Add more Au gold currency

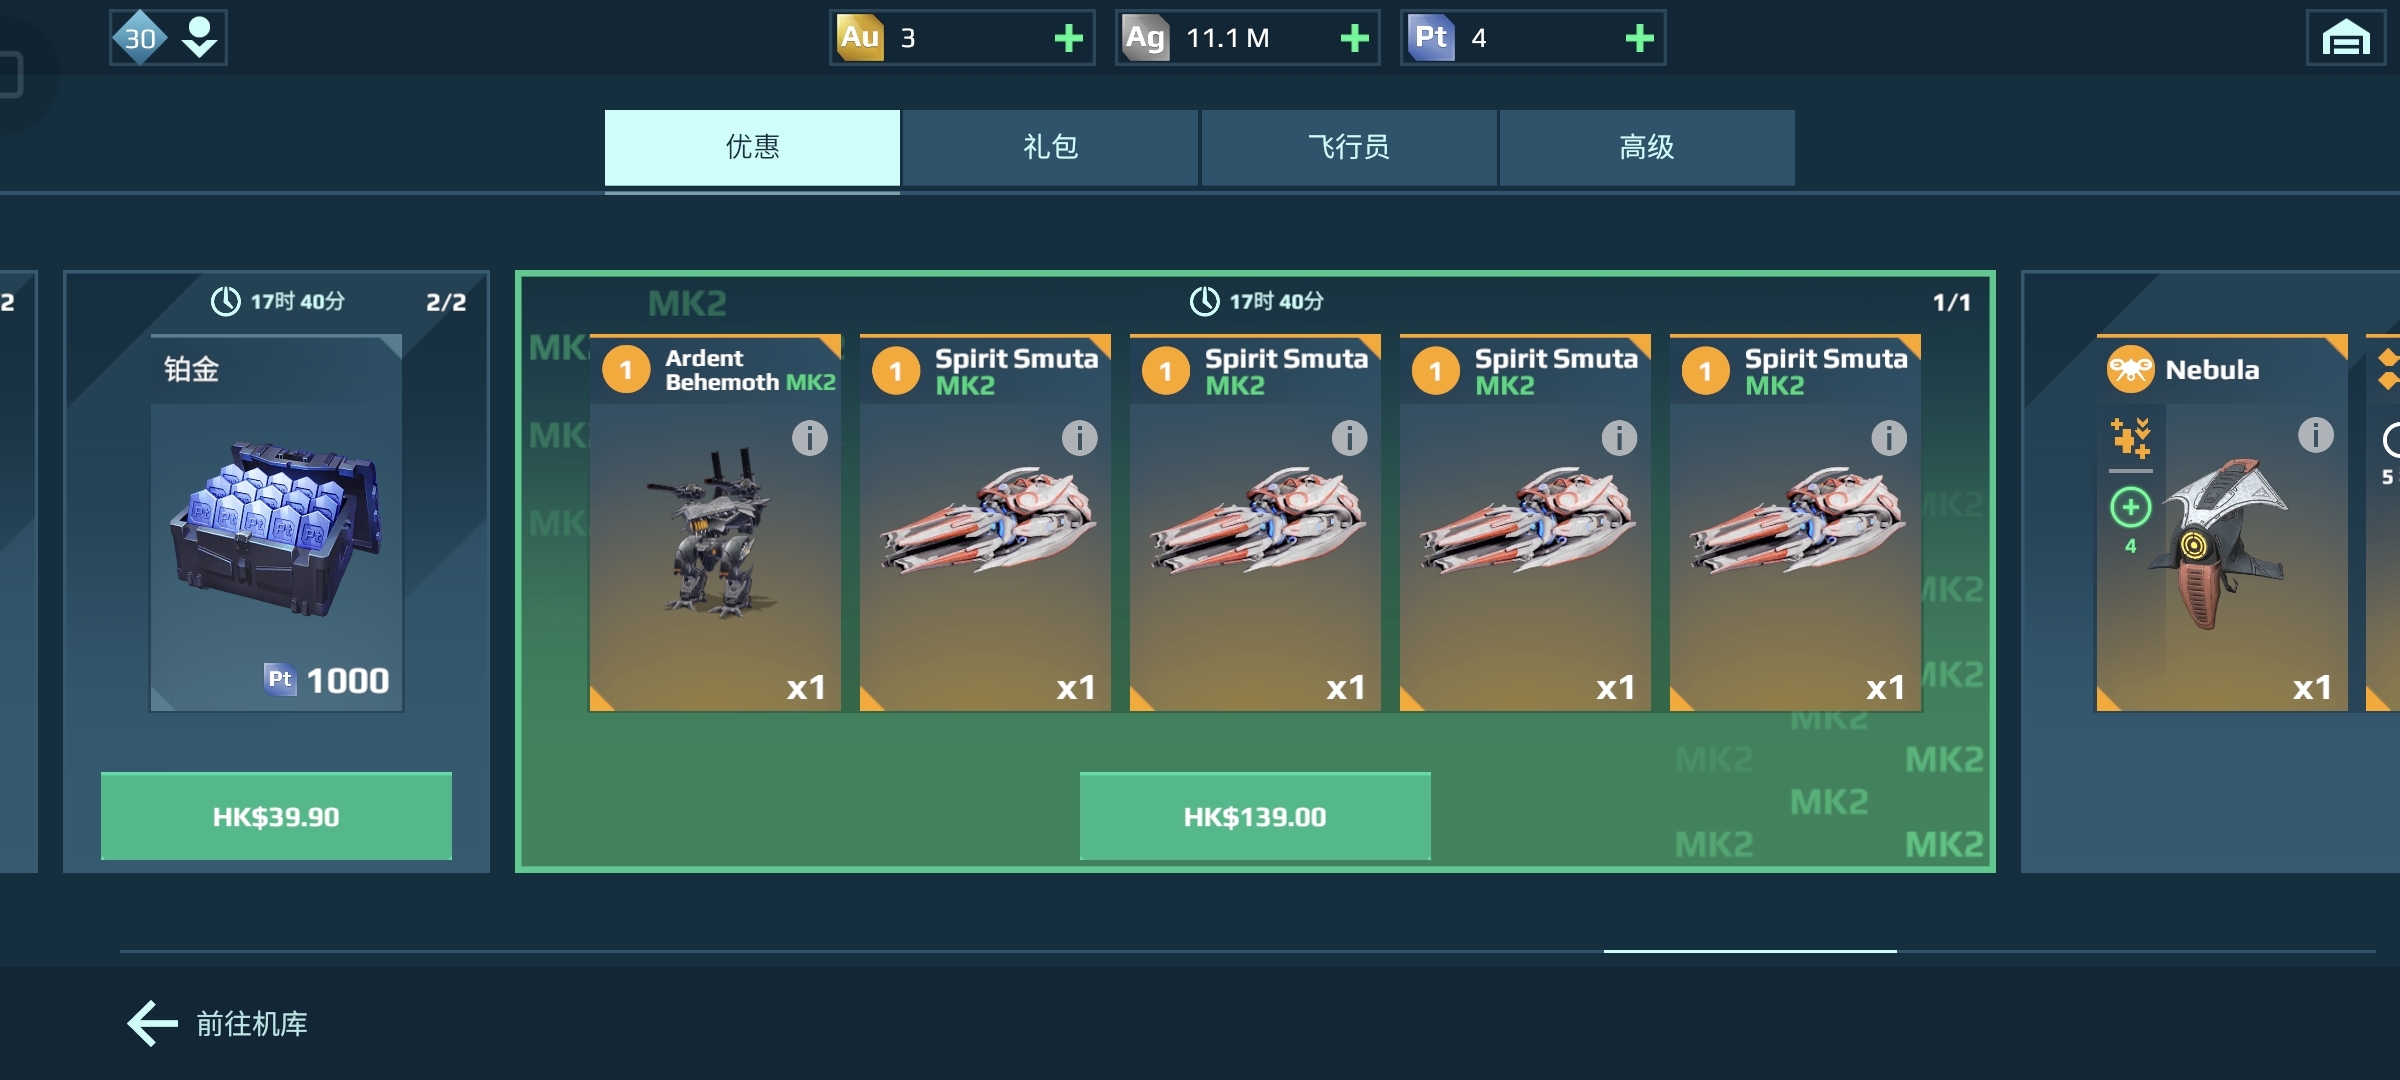1069,38
